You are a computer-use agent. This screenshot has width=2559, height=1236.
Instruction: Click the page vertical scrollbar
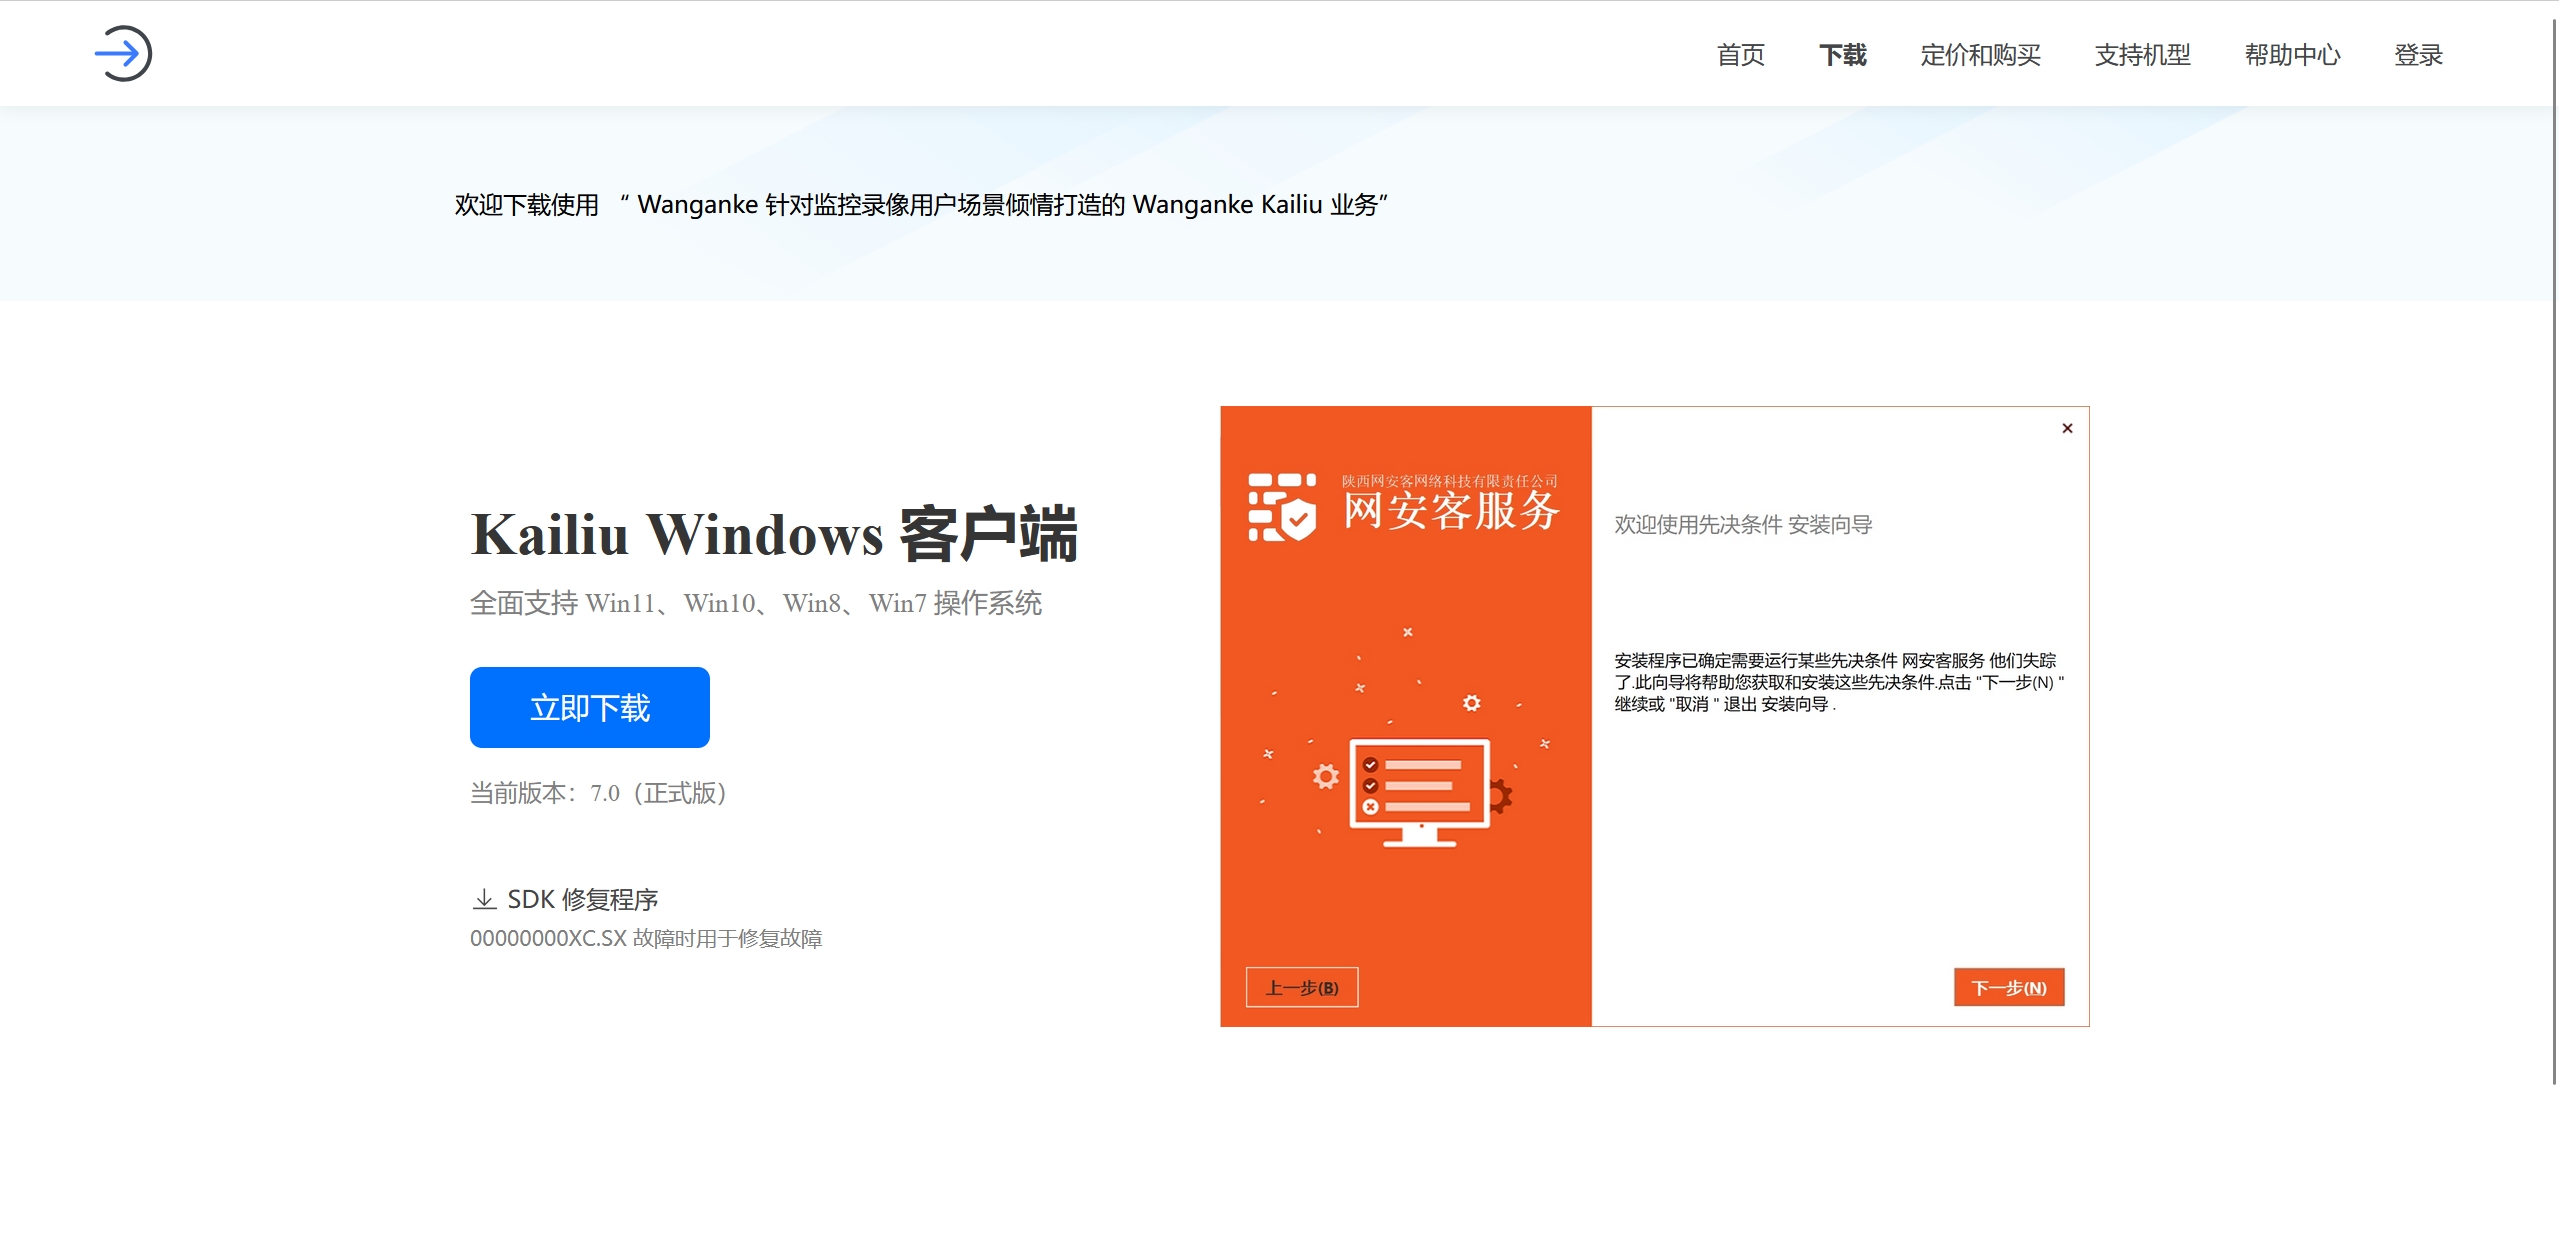(2553, 550)
